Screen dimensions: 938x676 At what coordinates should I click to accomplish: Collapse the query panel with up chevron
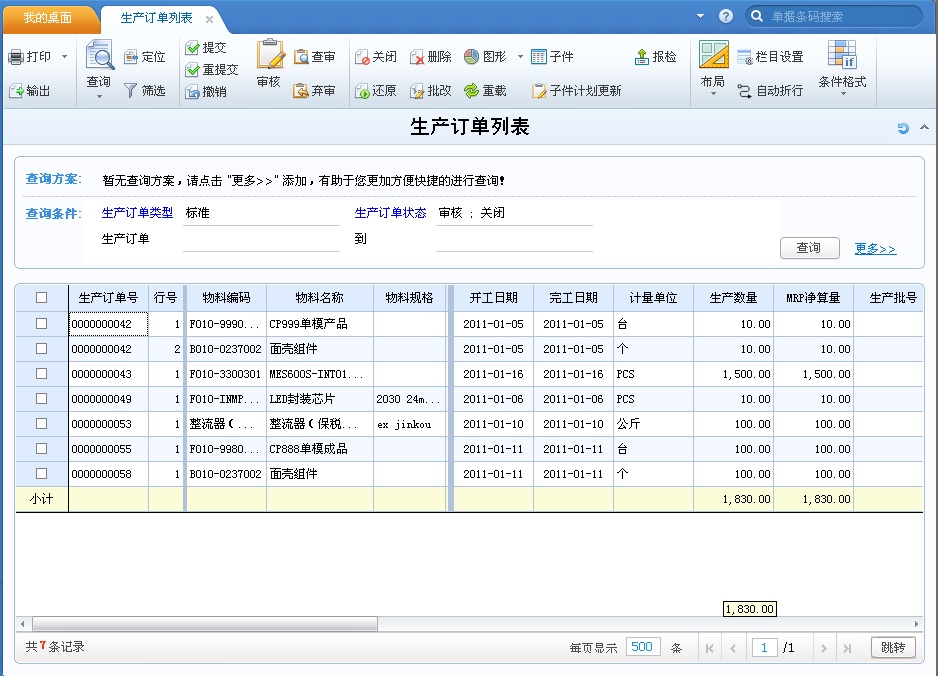click(x=924, y=127)
